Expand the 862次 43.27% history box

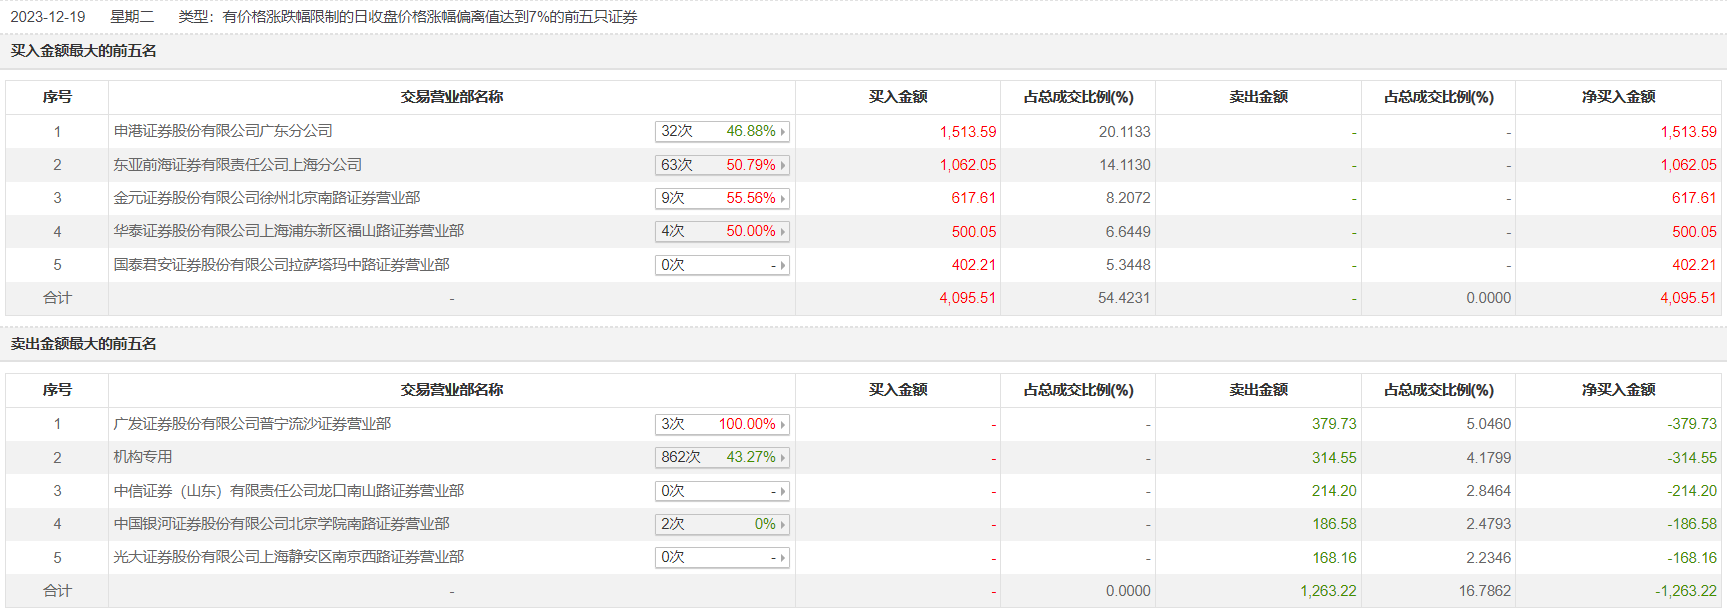click(721, 457)
